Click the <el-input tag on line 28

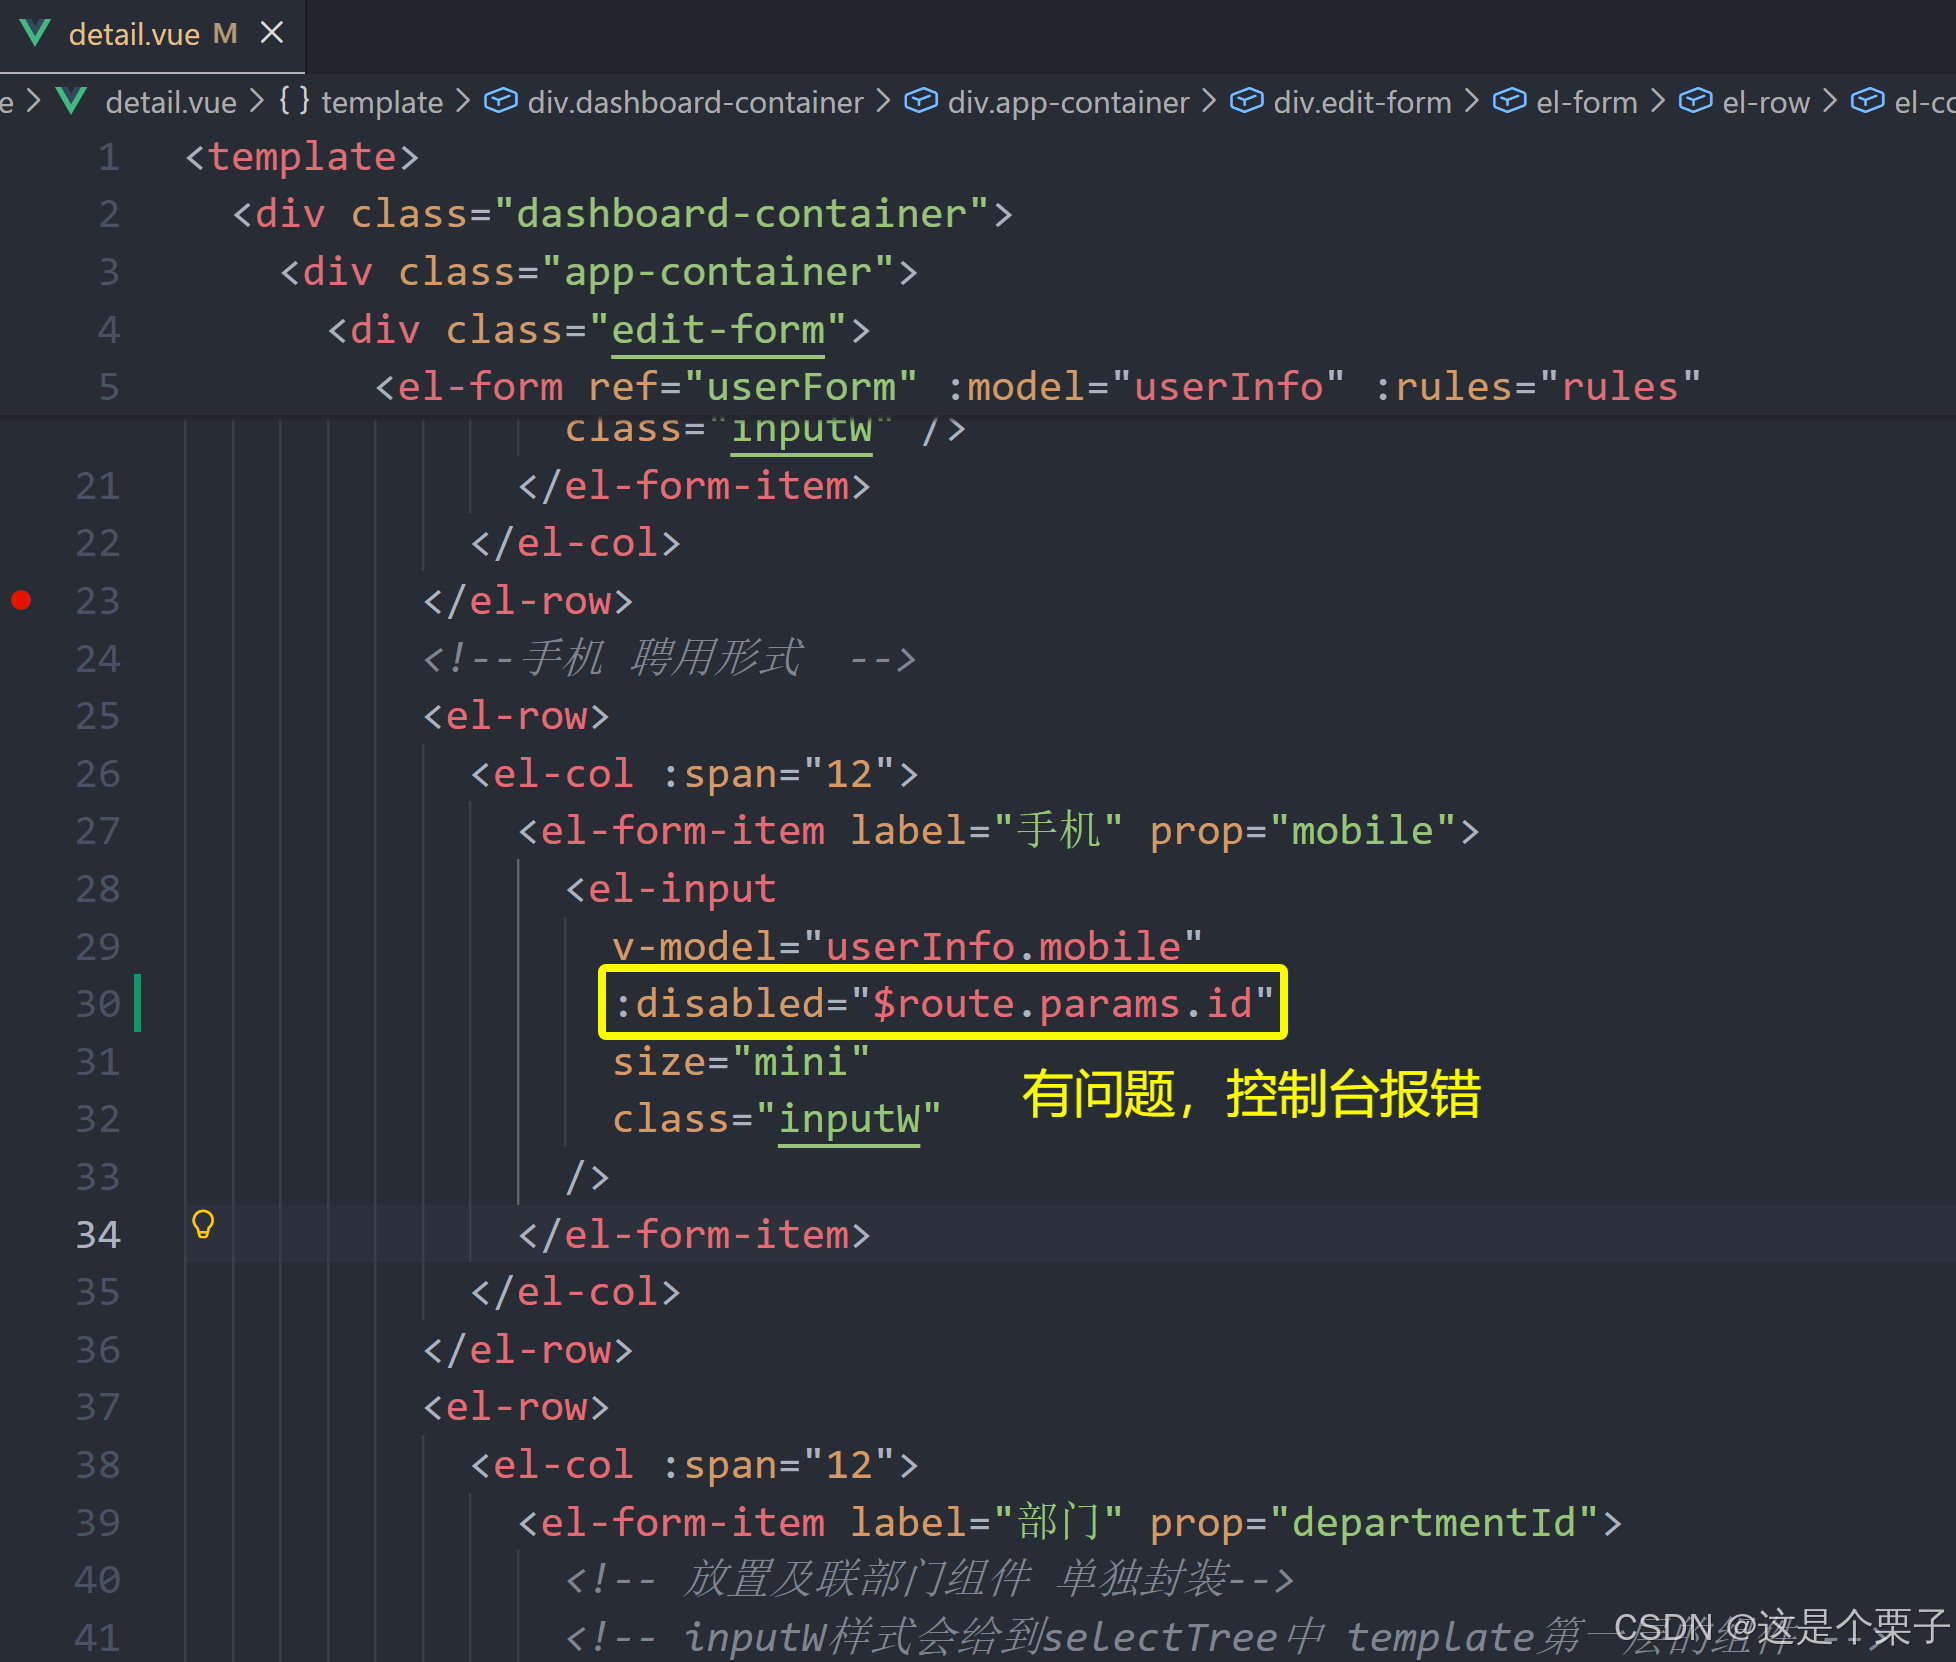[671, 888]
